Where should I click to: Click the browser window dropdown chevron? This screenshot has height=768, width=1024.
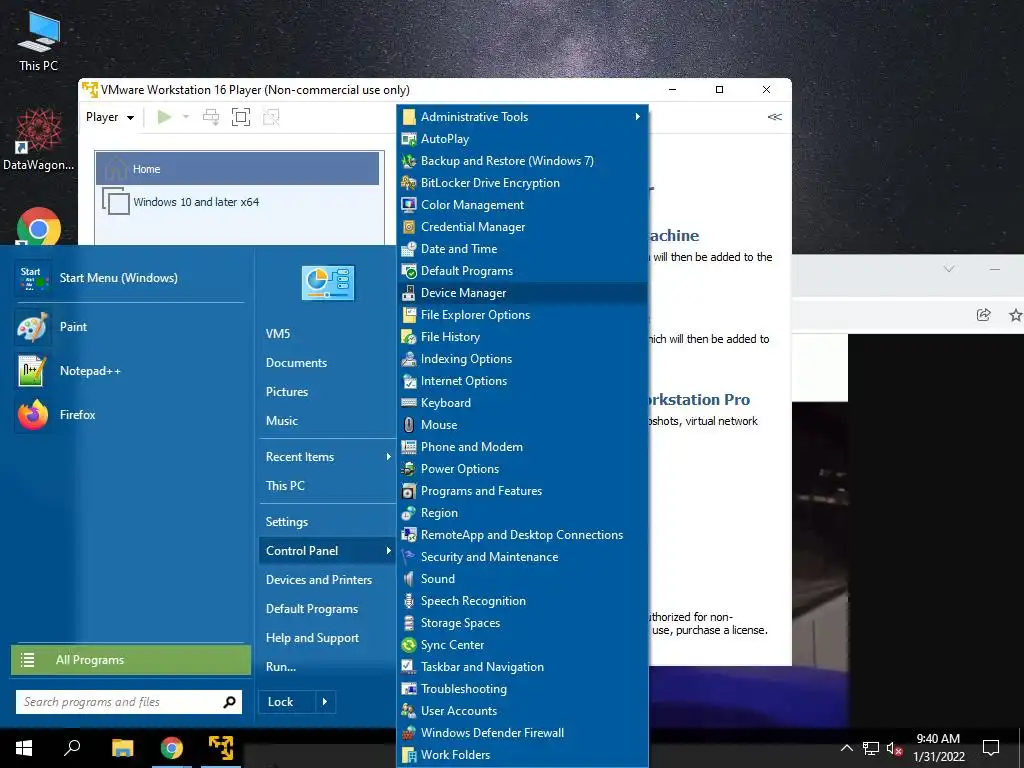pos(949,269)
